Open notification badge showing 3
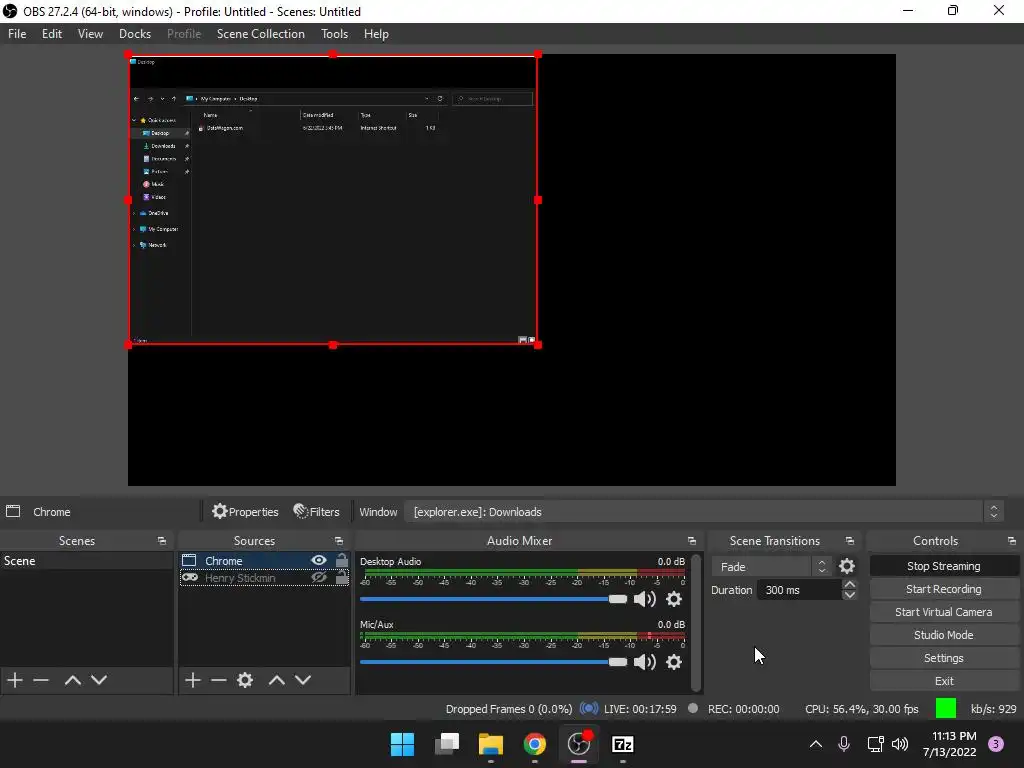This screenshot has height=768, width=1024. tap(996, 744)
